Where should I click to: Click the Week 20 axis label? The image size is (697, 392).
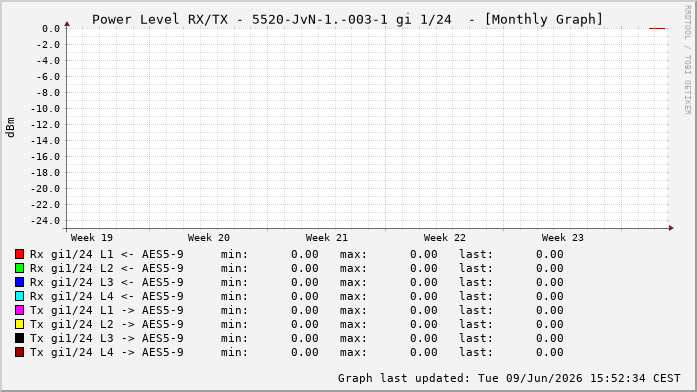(x=208, y=238)
